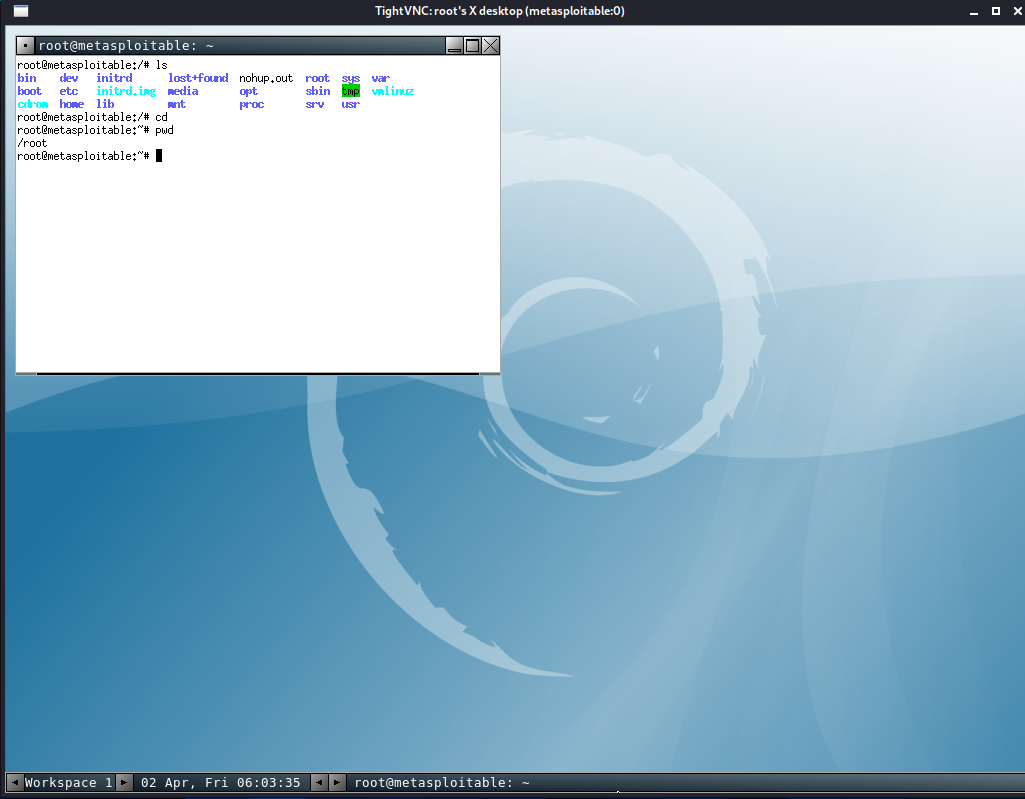Click the 'nohup.out' file name
Screen dimensions: 1025x799
tap(266, 78)
